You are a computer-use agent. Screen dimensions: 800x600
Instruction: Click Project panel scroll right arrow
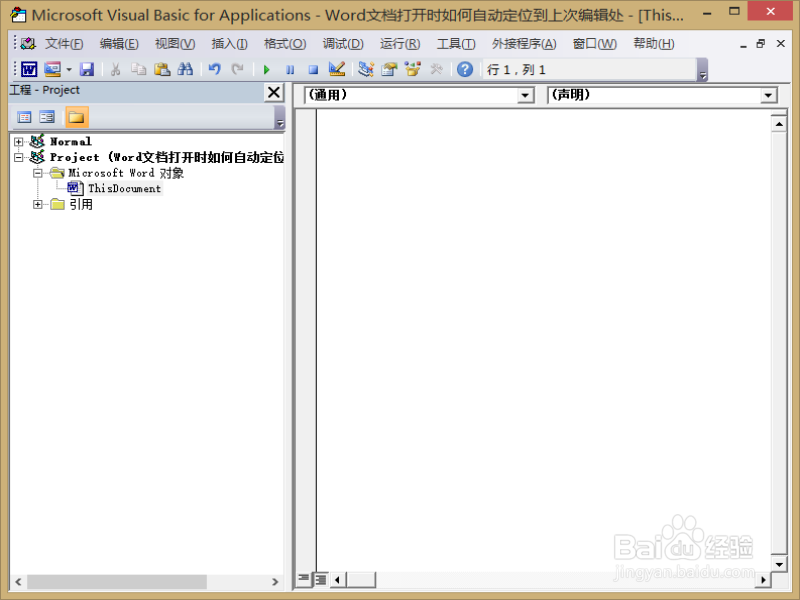pos(275,582)
